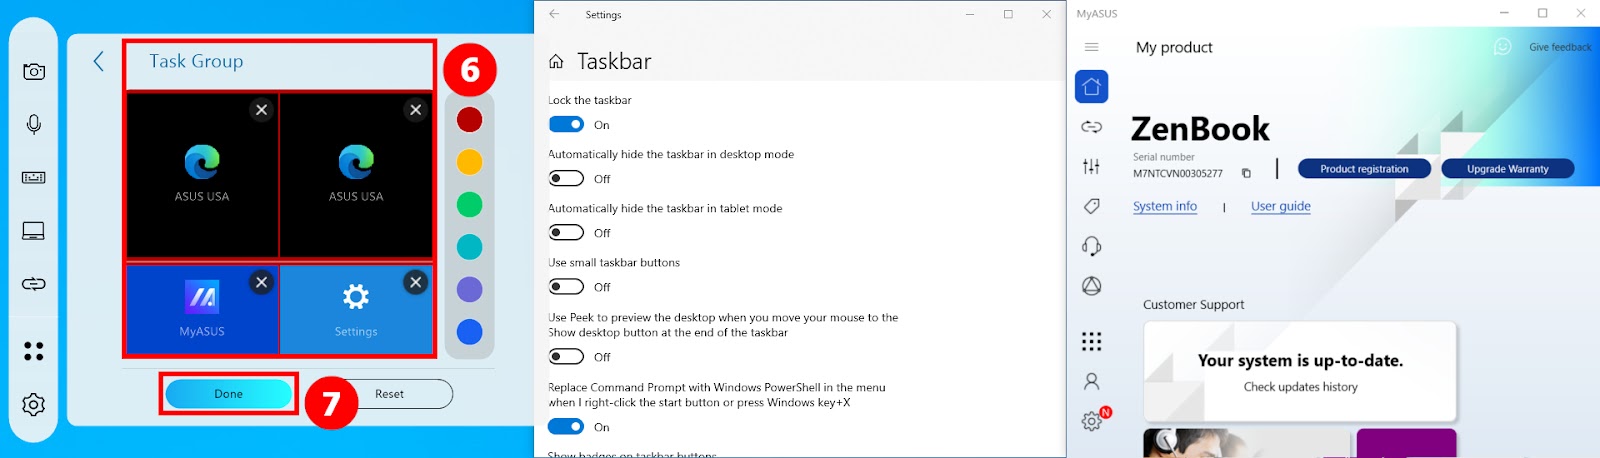Select the first ASUS USA Edge tile
1600x458 pixels.
[202, 175]
